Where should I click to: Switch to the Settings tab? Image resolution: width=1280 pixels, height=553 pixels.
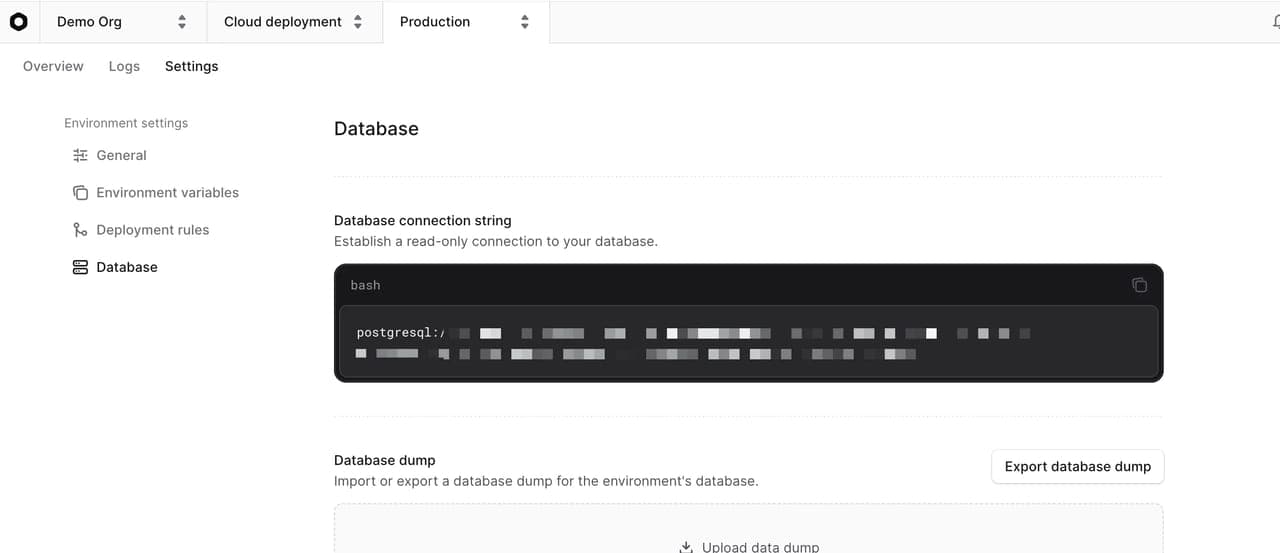(x=191, y=66)
